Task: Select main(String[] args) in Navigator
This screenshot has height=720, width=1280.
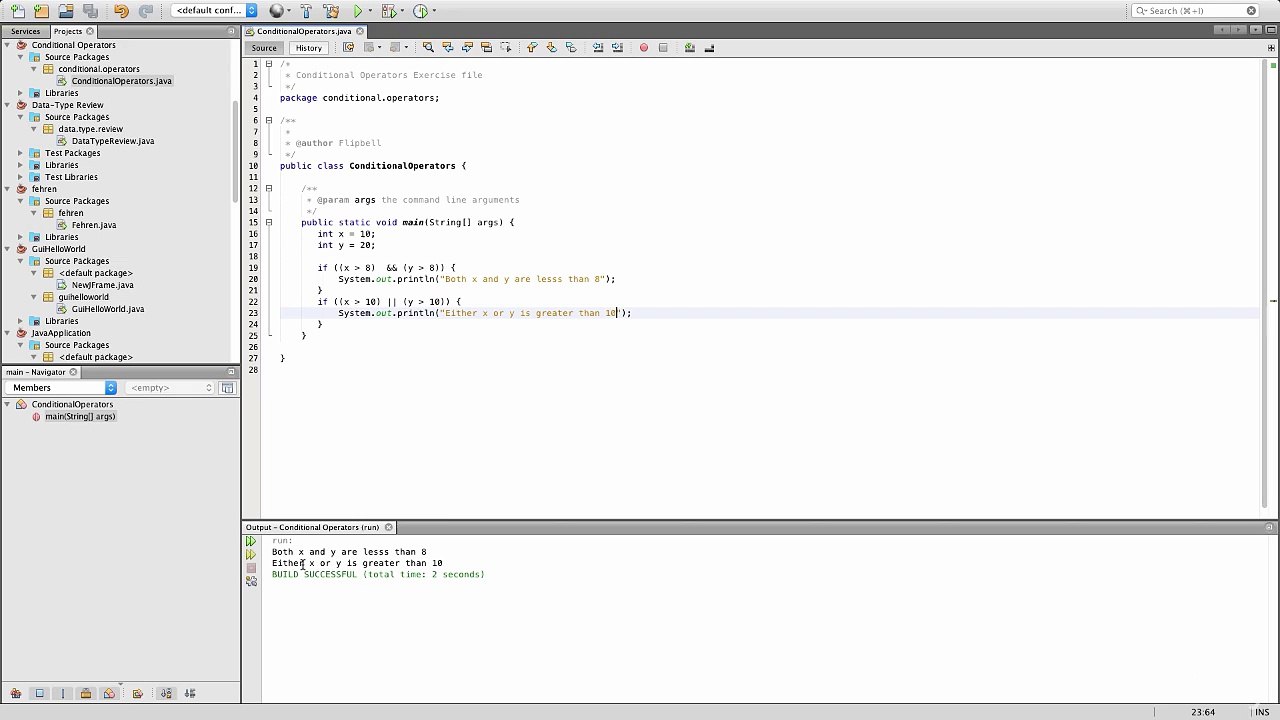Action: pyautogui.click(x=80, y=417)
